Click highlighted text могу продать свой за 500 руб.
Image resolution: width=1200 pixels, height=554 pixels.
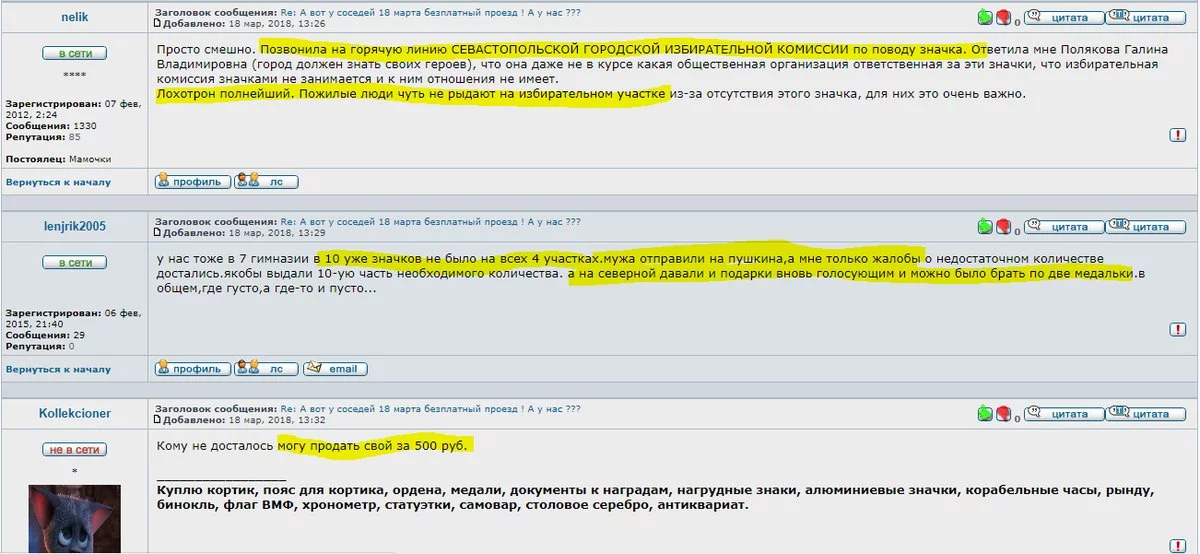[x=372, y=444]
